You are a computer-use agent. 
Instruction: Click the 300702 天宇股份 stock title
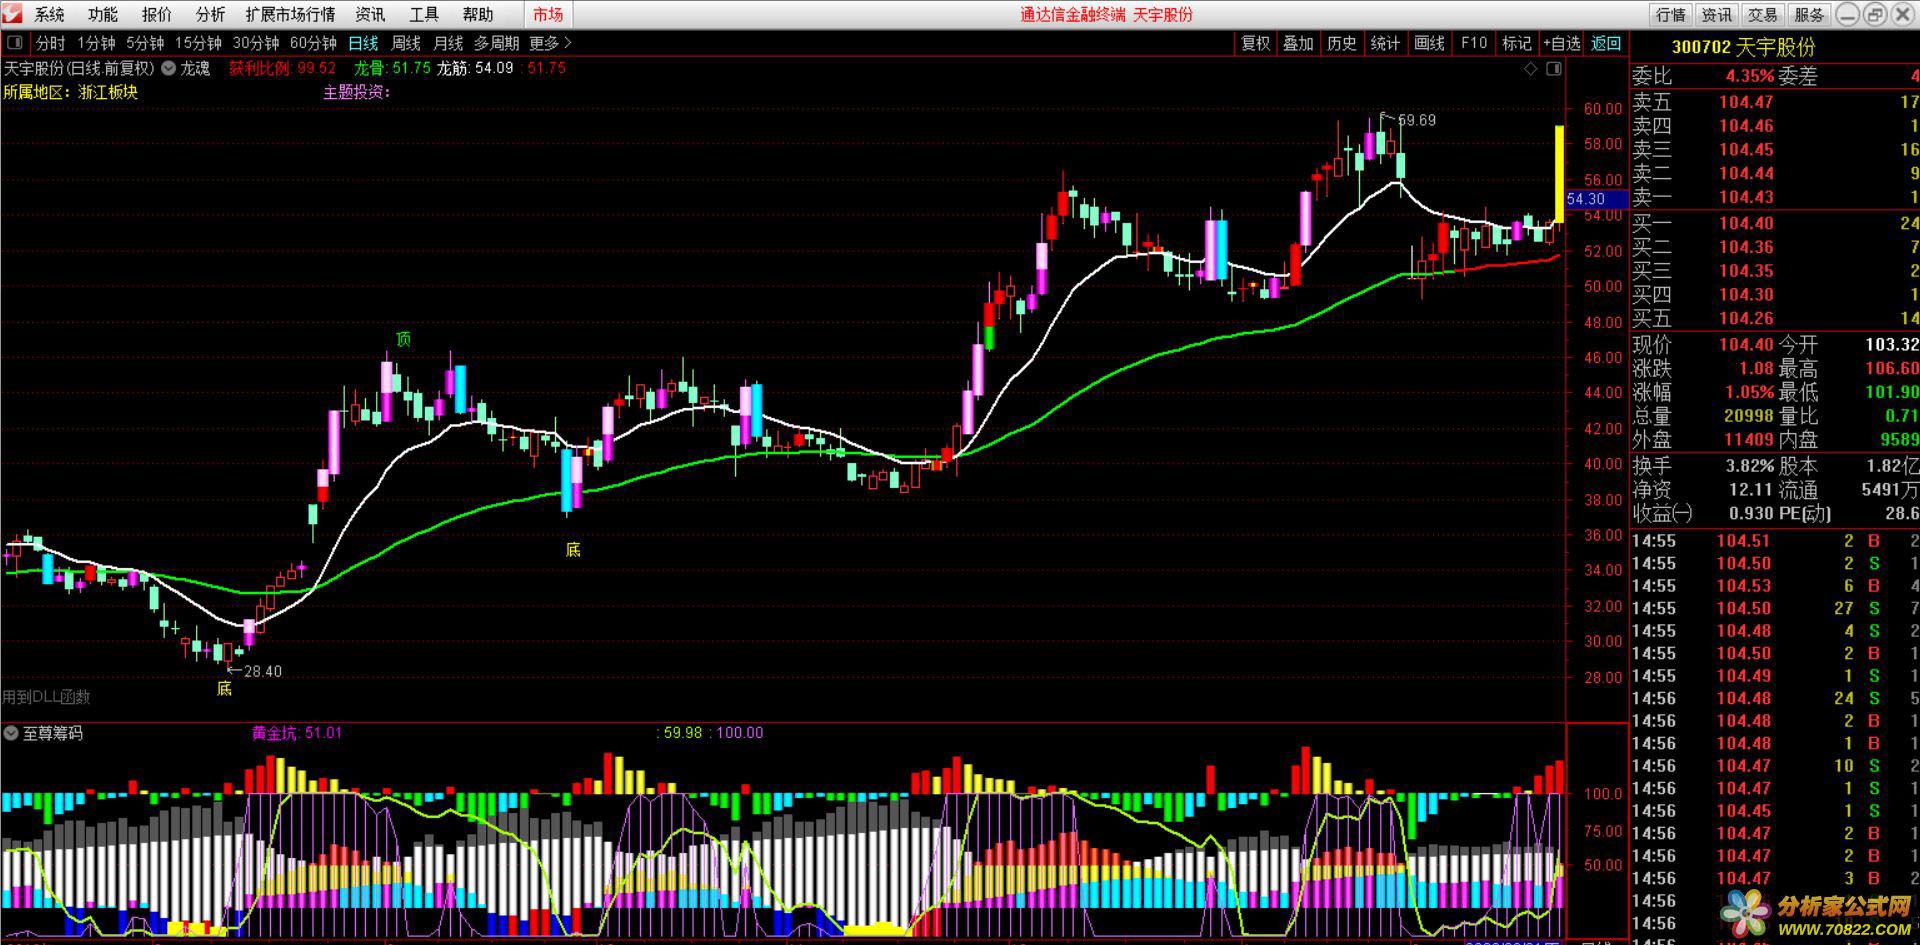click(1743, 47)
